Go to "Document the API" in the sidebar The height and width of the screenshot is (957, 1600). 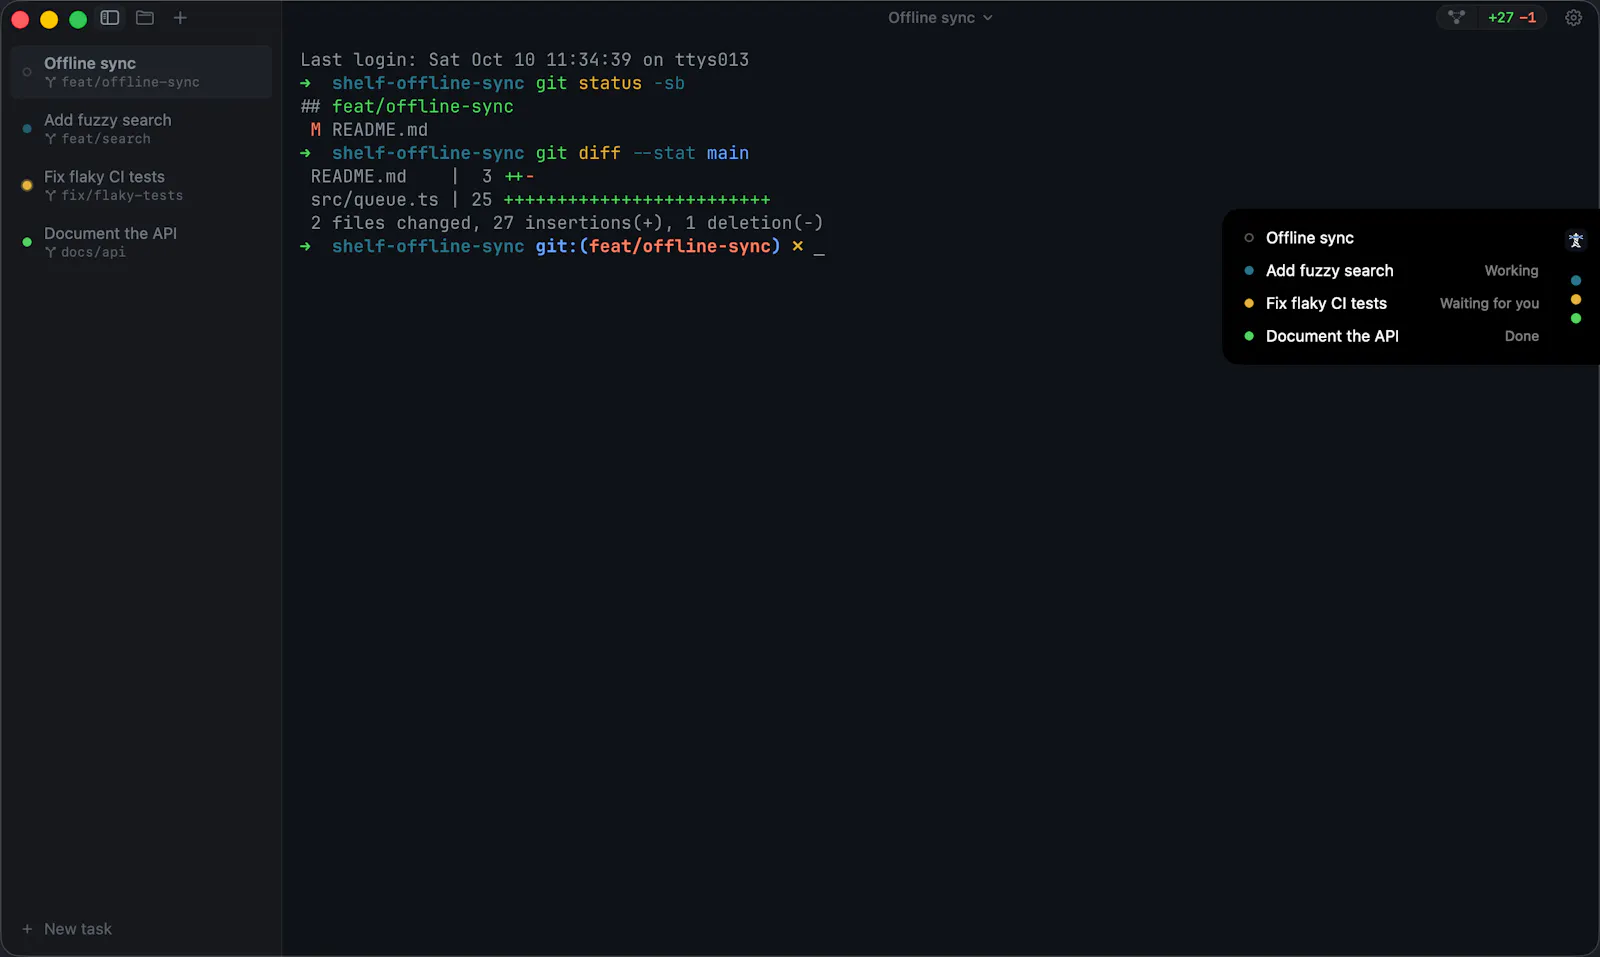point(141,242)
